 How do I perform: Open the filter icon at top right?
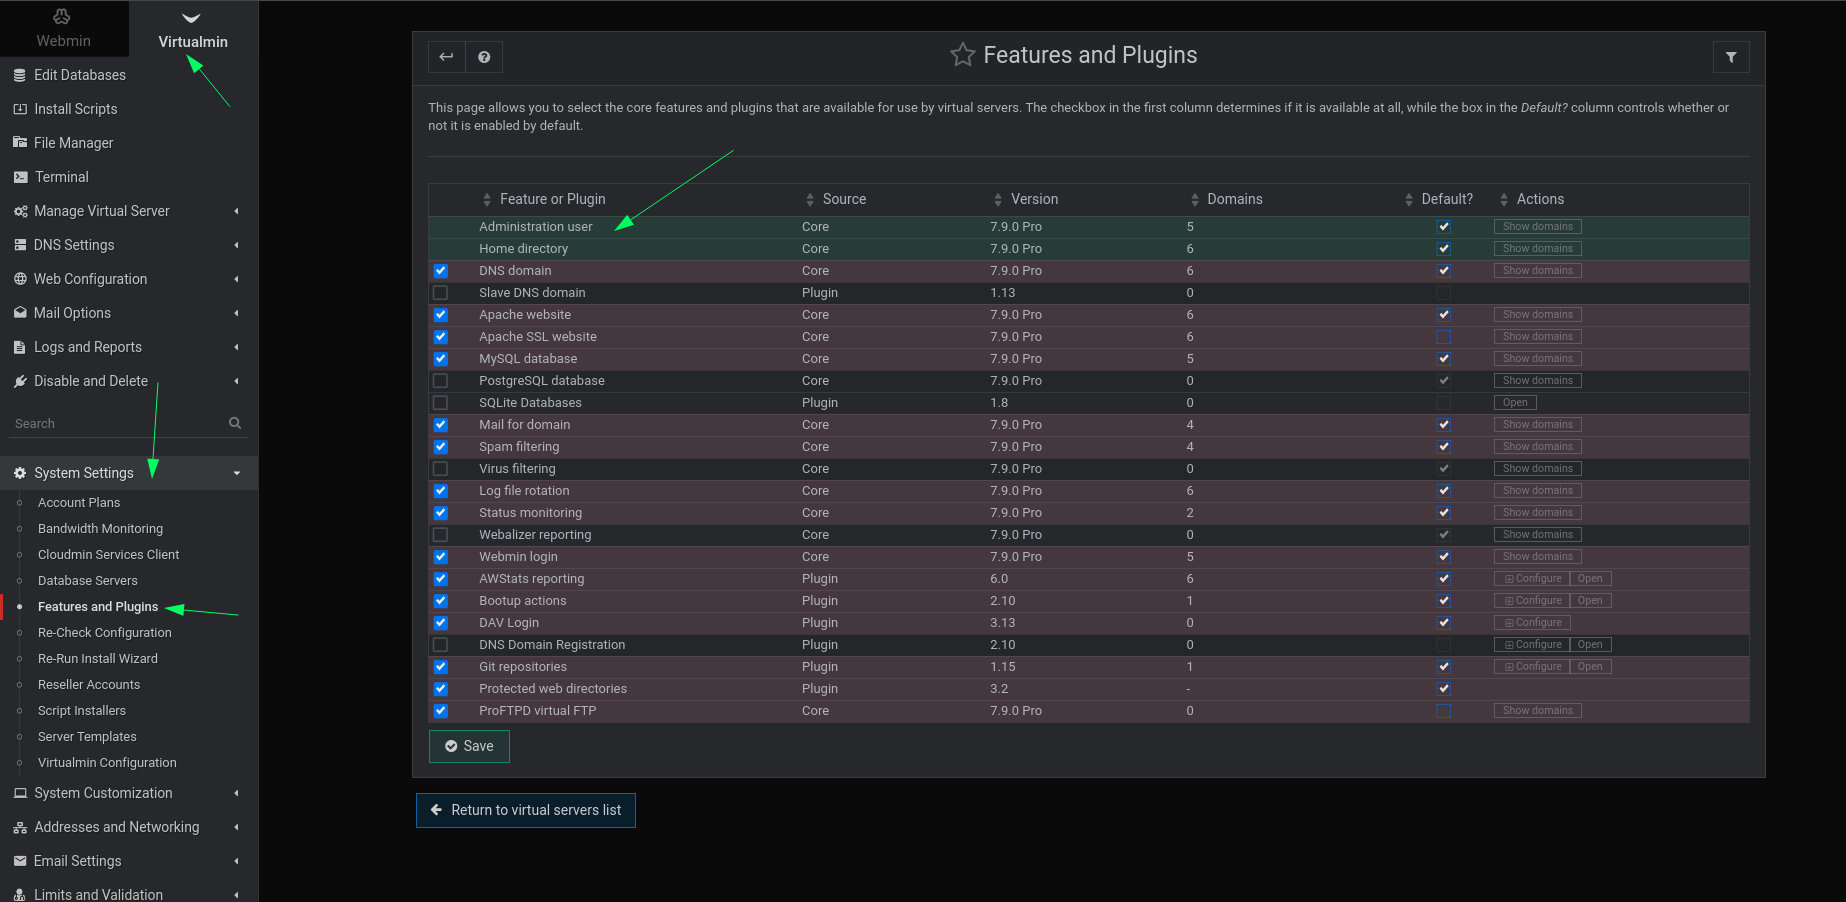click(x=1731, y=57)
